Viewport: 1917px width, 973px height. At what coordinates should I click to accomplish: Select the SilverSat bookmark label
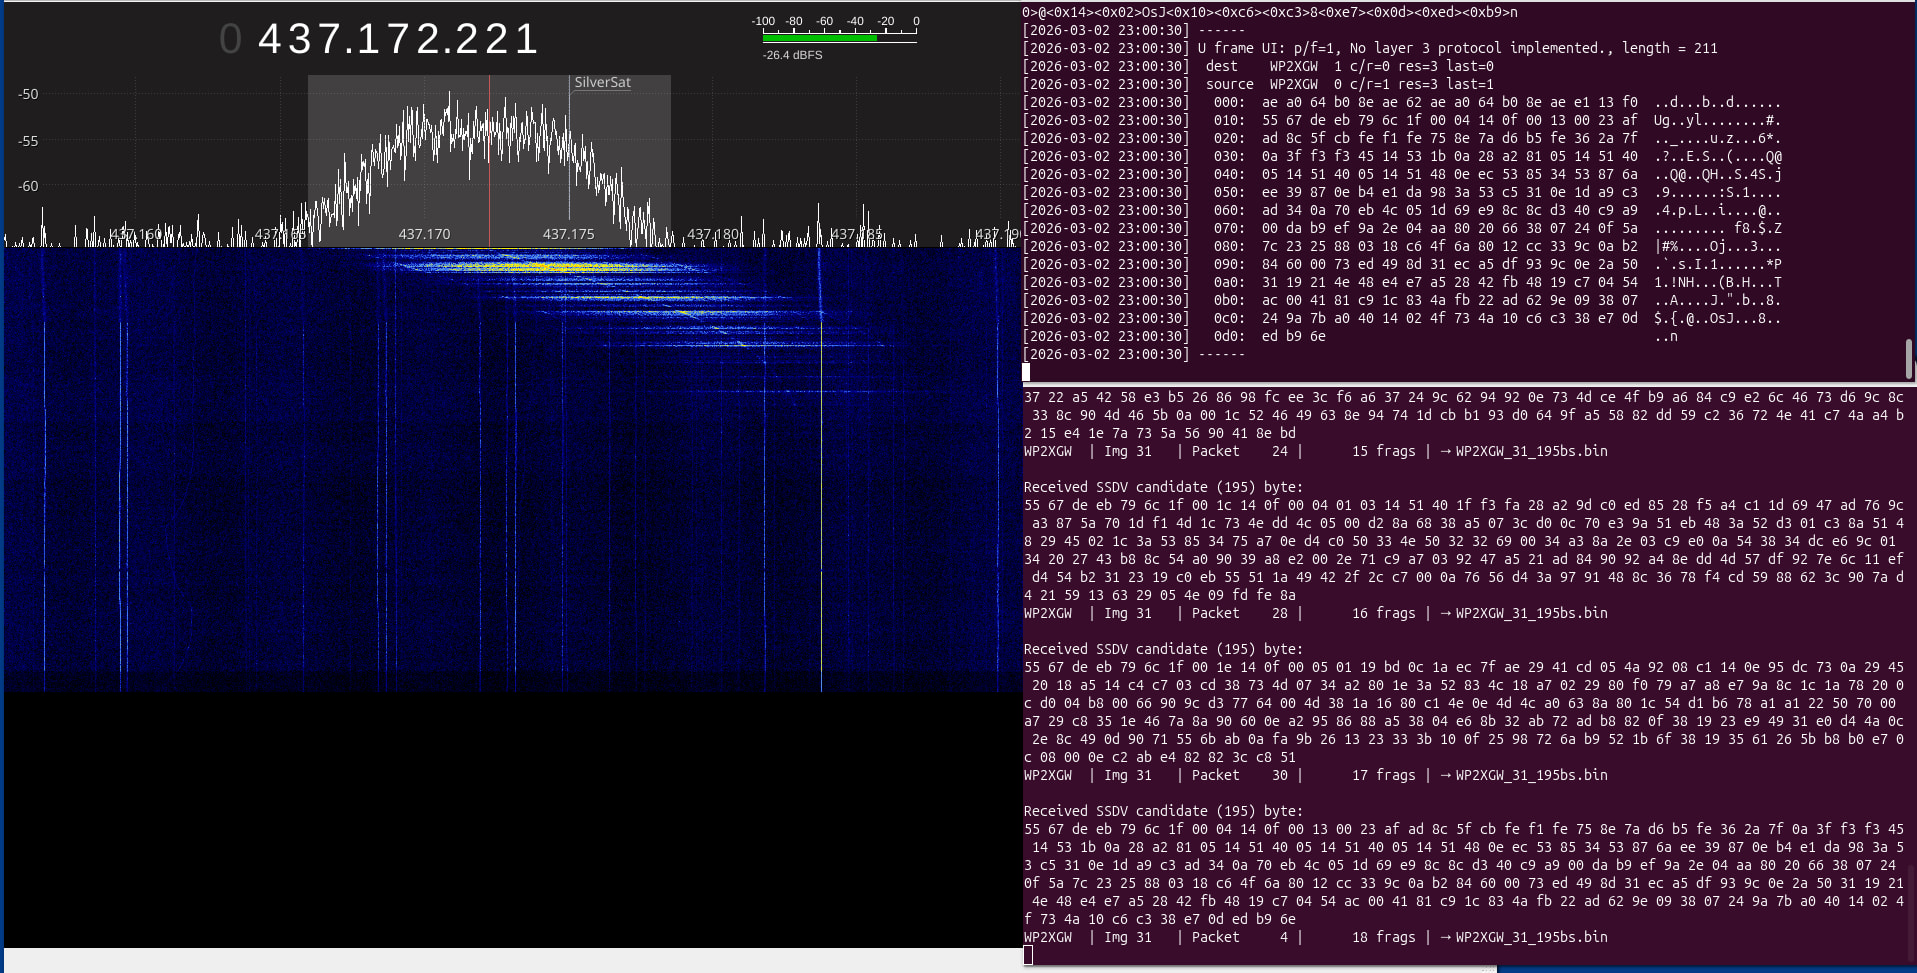coord(602,83)
